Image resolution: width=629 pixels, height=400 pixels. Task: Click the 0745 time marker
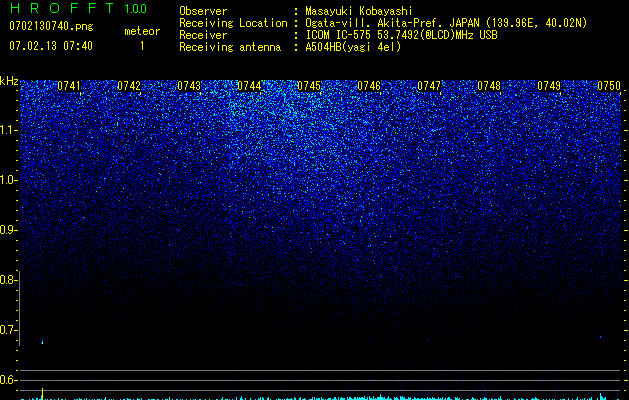coord(309,86)
